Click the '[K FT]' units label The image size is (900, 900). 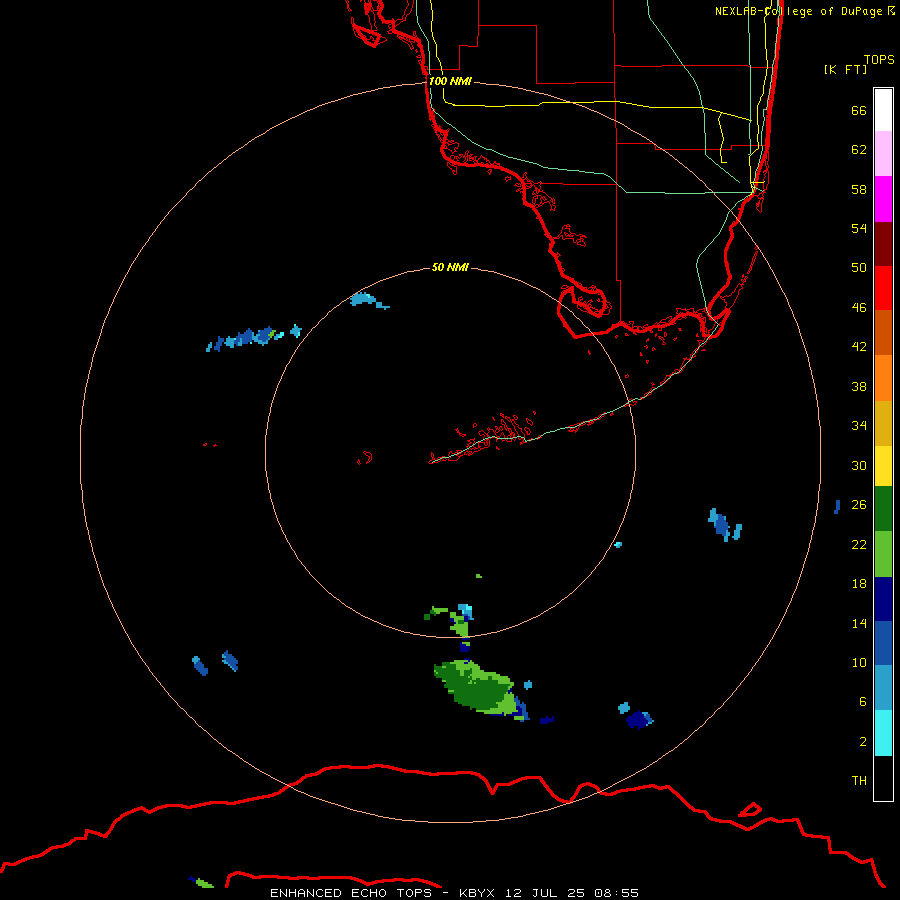tap(845, 70)
